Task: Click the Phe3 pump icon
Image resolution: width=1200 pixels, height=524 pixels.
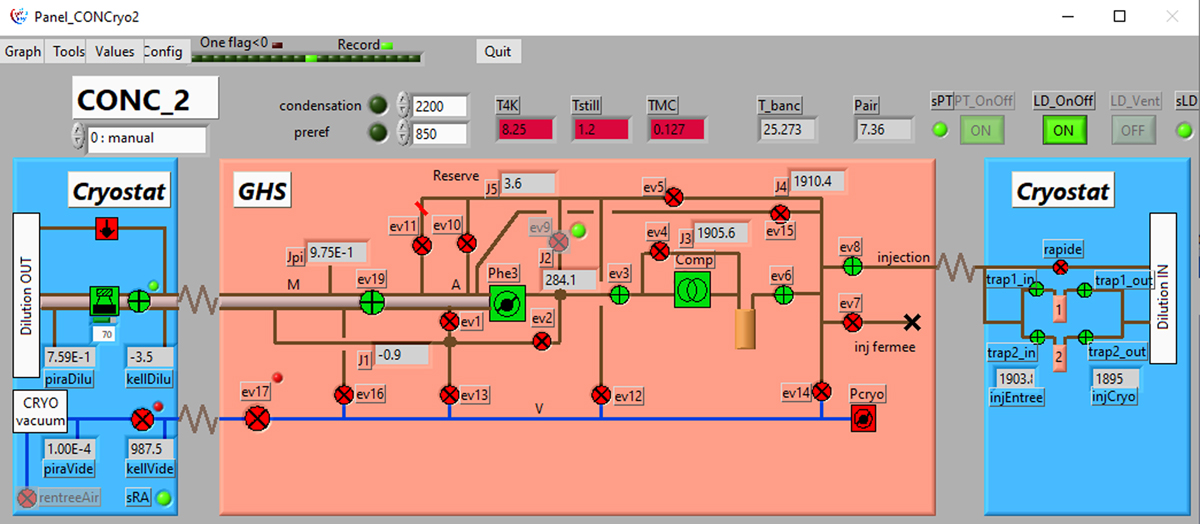Action: (506, 301)
